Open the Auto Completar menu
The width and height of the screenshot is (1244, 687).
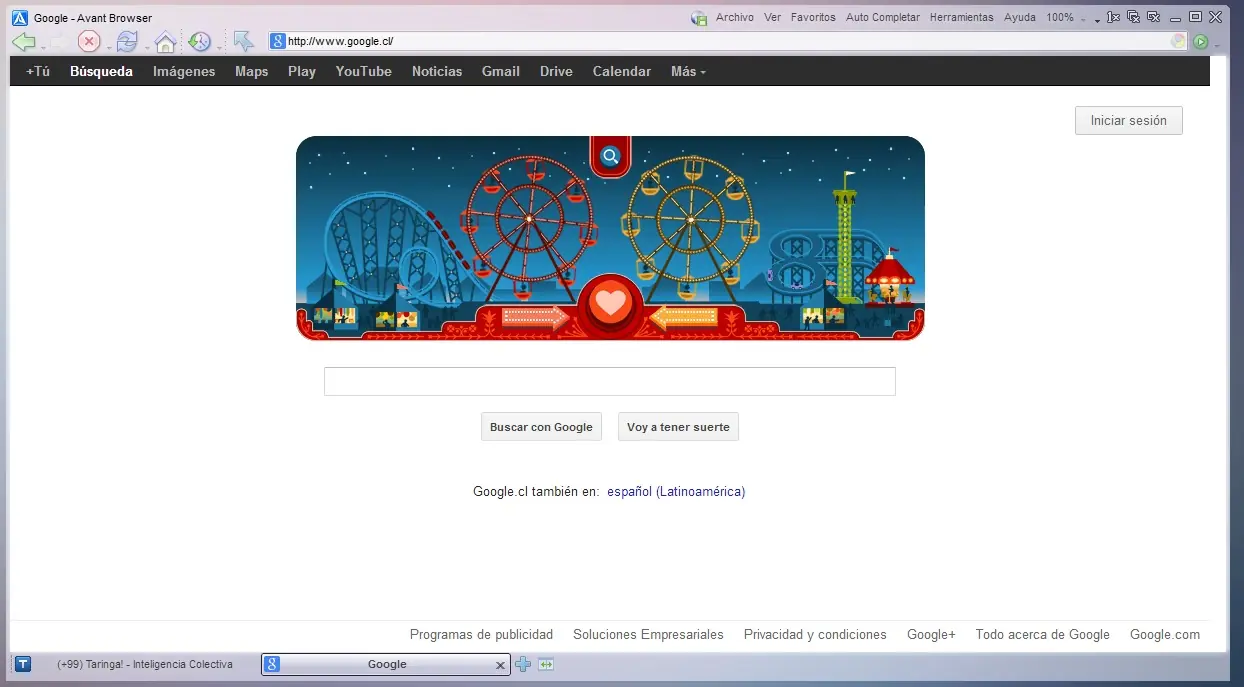pos(883,17)
